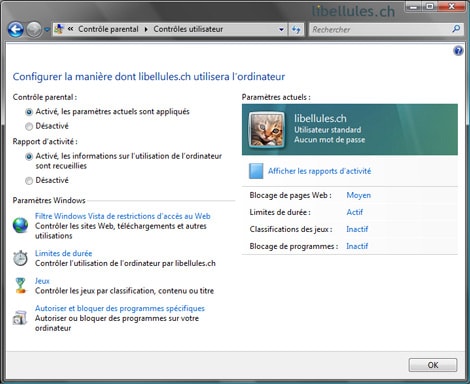The height and width of the screenshot is (384, 470).
Task: Click the help question mark icon
Action: [x=458, y=51]
